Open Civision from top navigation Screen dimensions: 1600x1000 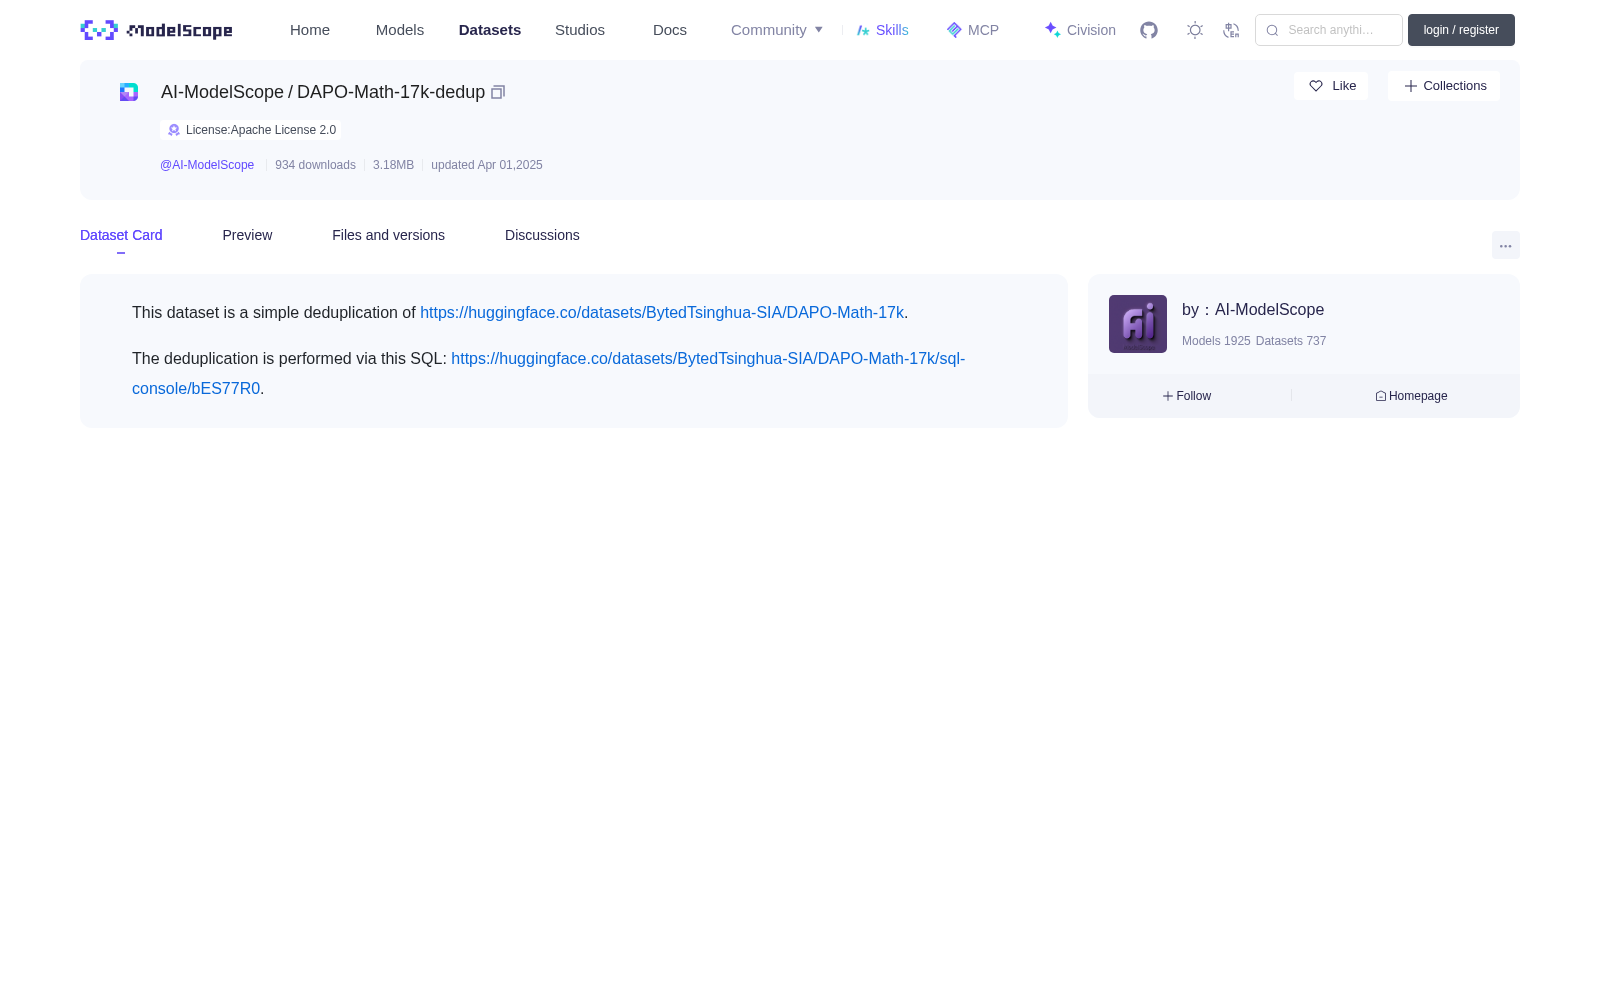click(1080, 30)
